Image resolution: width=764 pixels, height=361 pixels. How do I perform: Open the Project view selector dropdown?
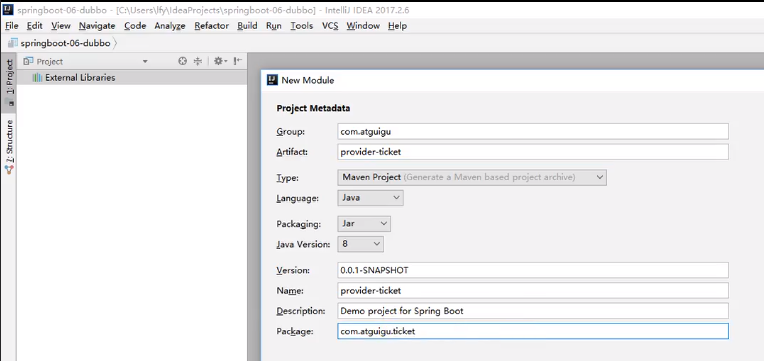pos(145,61)
